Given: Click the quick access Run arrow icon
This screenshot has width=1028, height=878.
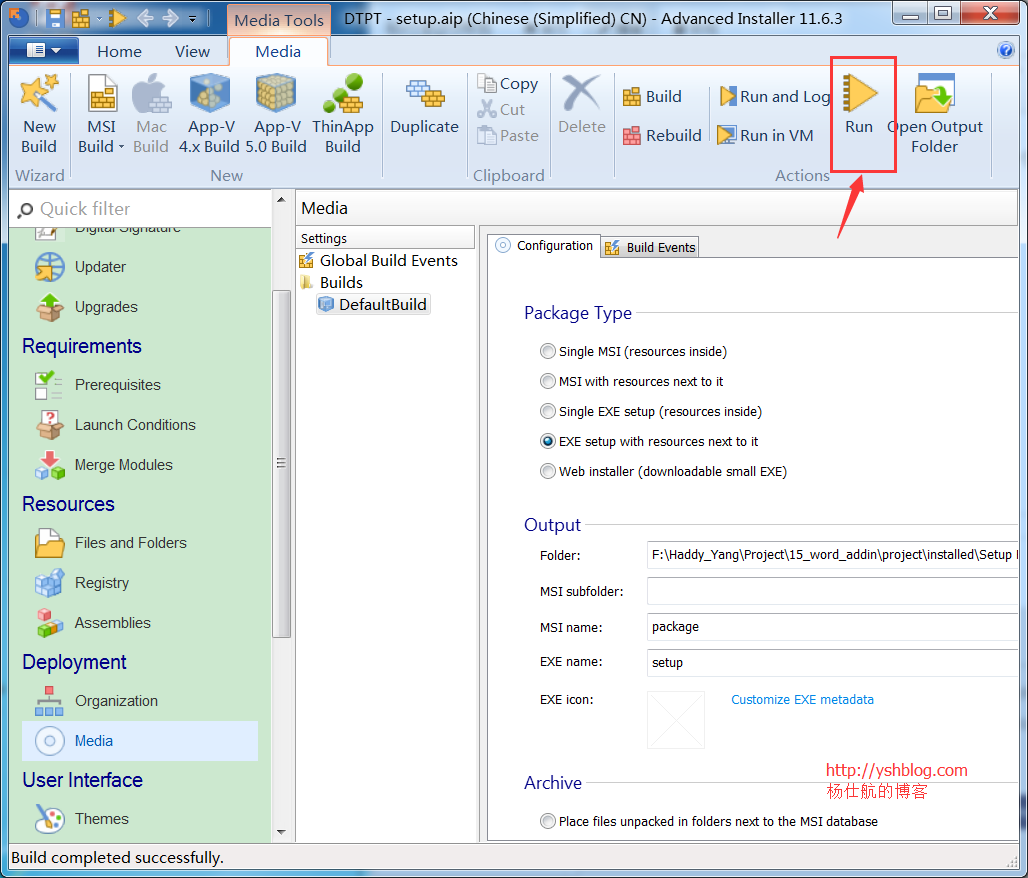Looking at the screenshot, I should pyautogui.click(x=117, y=18).
